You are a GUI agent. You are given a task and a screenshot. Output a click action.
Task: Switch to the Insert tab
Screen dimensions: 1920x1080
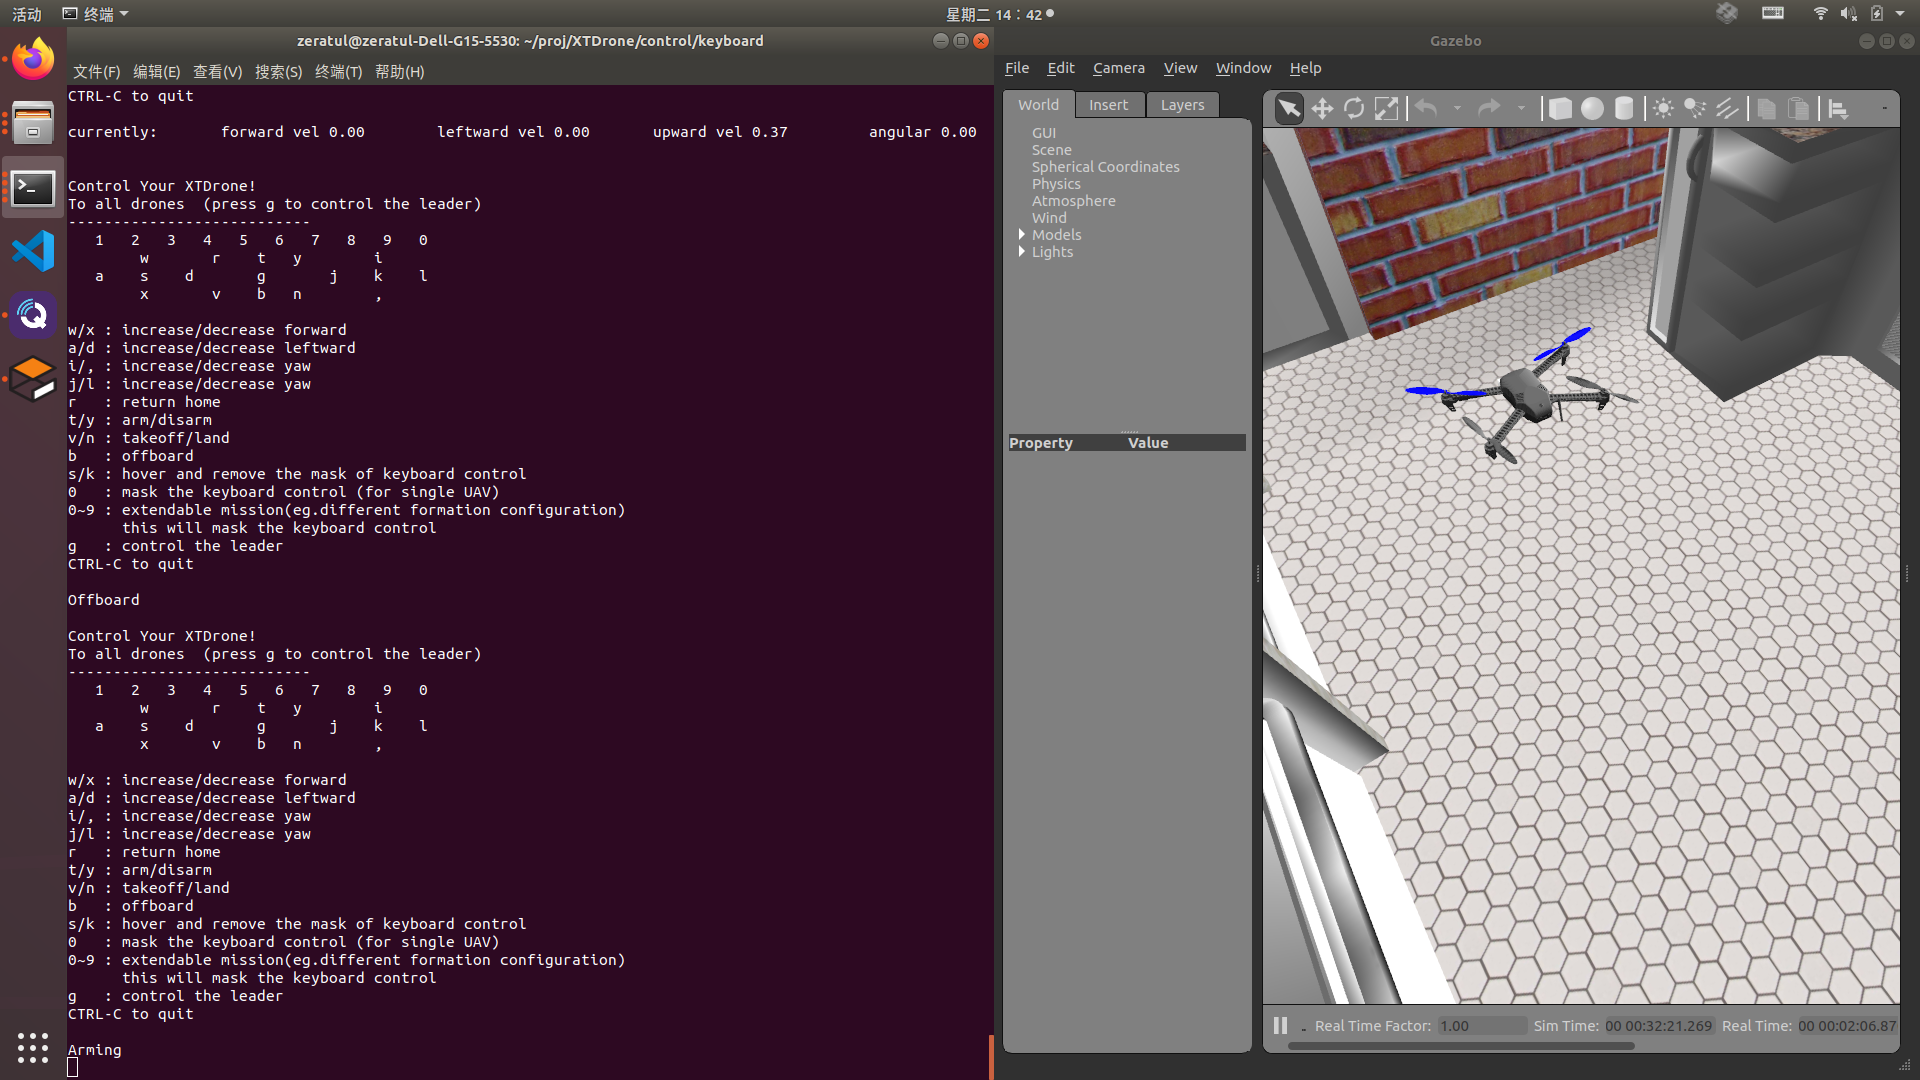[x=1108, y=105]
